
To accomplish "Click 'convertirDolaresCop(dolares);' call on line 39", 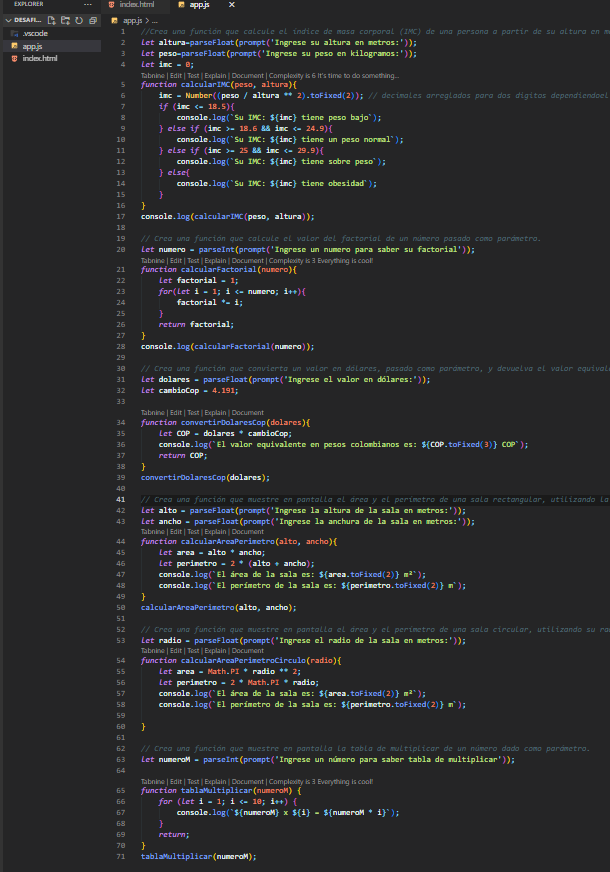I will click(x=205, y=478).
